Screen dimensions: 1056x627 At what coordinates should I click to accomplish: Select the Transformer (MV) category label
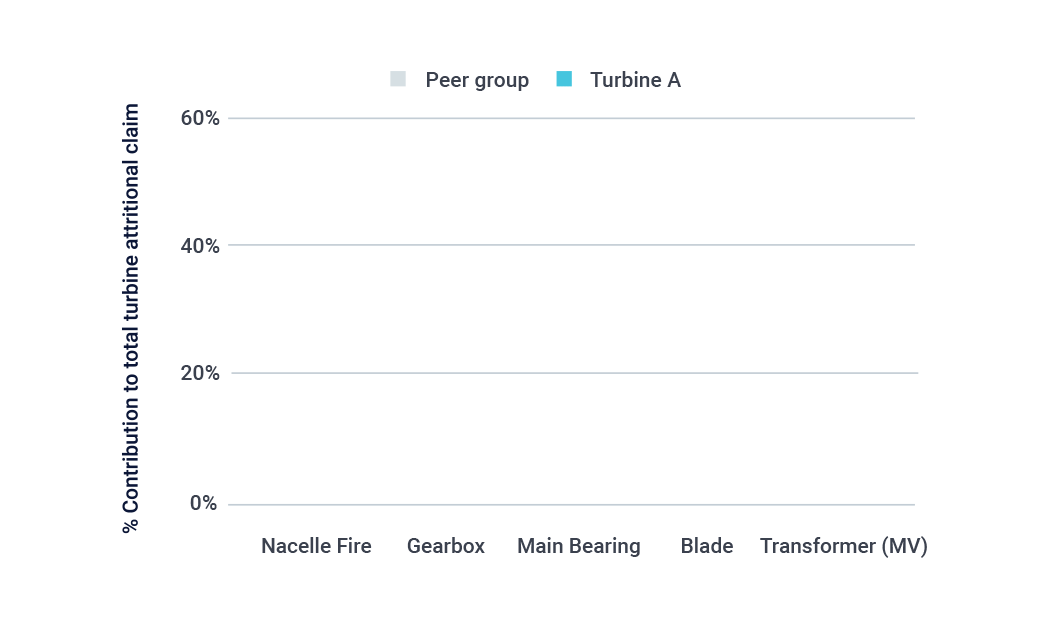(844, 546)
